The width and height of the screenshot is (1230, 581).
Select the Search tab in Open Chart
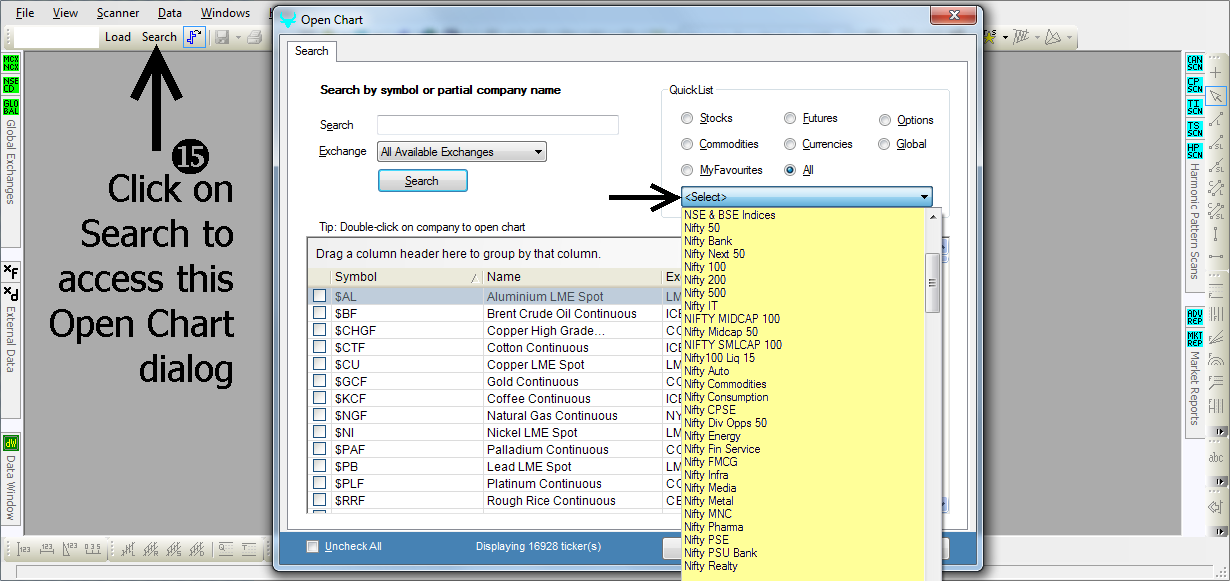[312, 51]
